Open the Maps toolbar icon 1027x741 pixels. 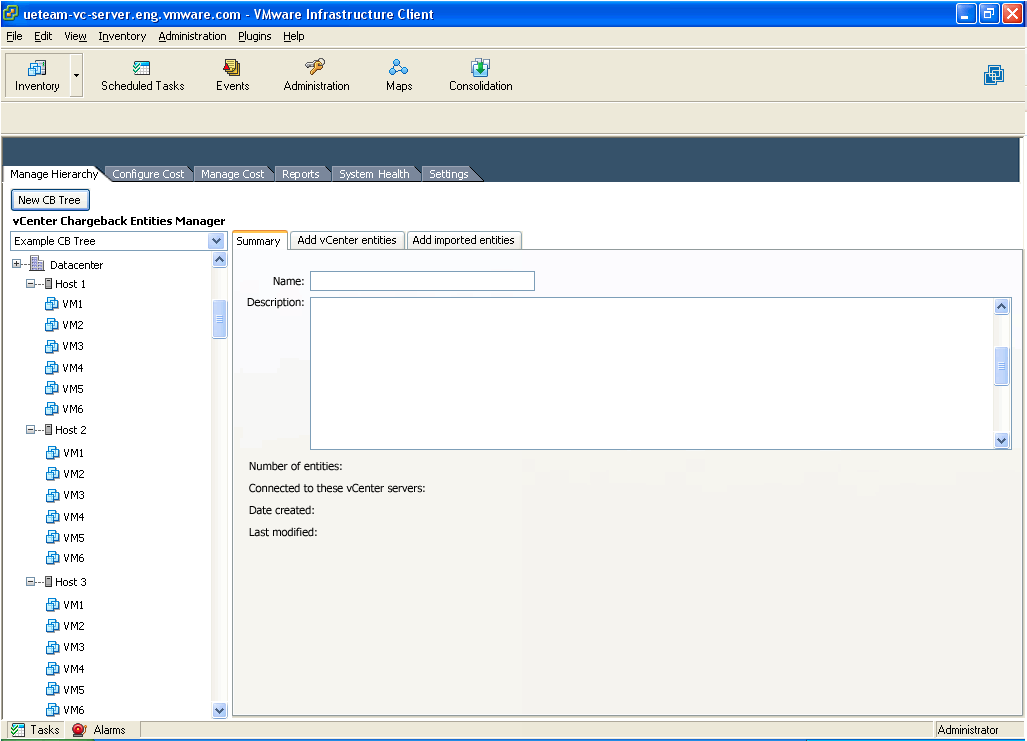click(399, 68)
